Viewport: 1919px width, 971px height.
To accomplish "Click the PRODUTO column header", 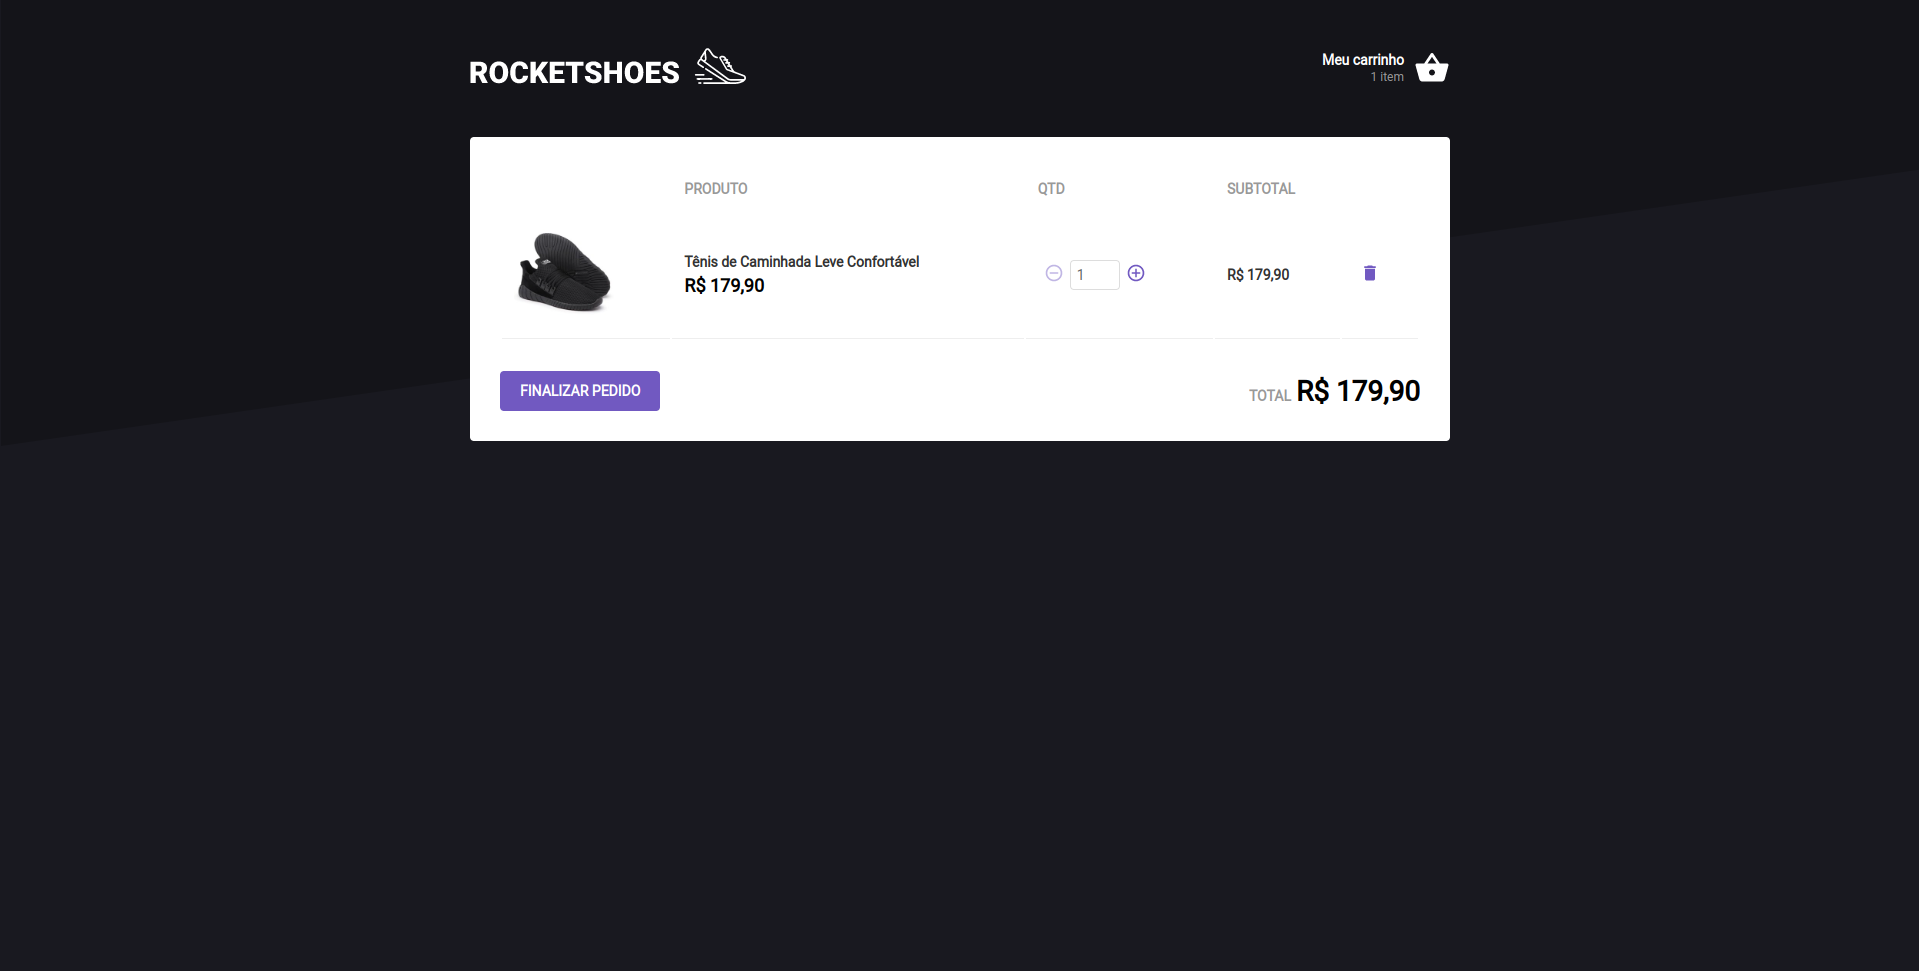I will click(x=715, y=188).
